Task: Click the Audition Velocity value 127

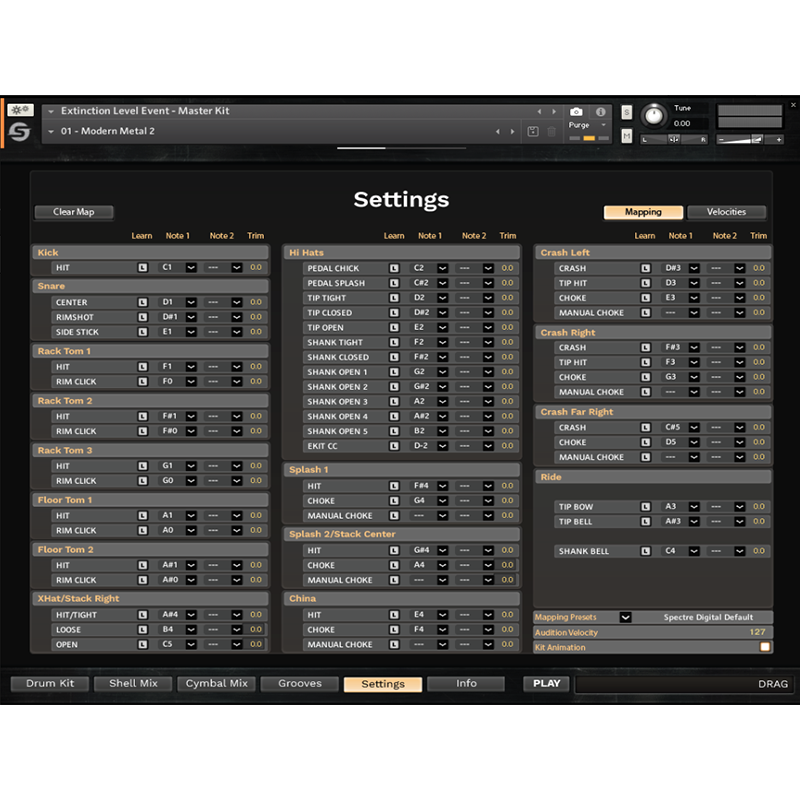Action: coord(757,632)
